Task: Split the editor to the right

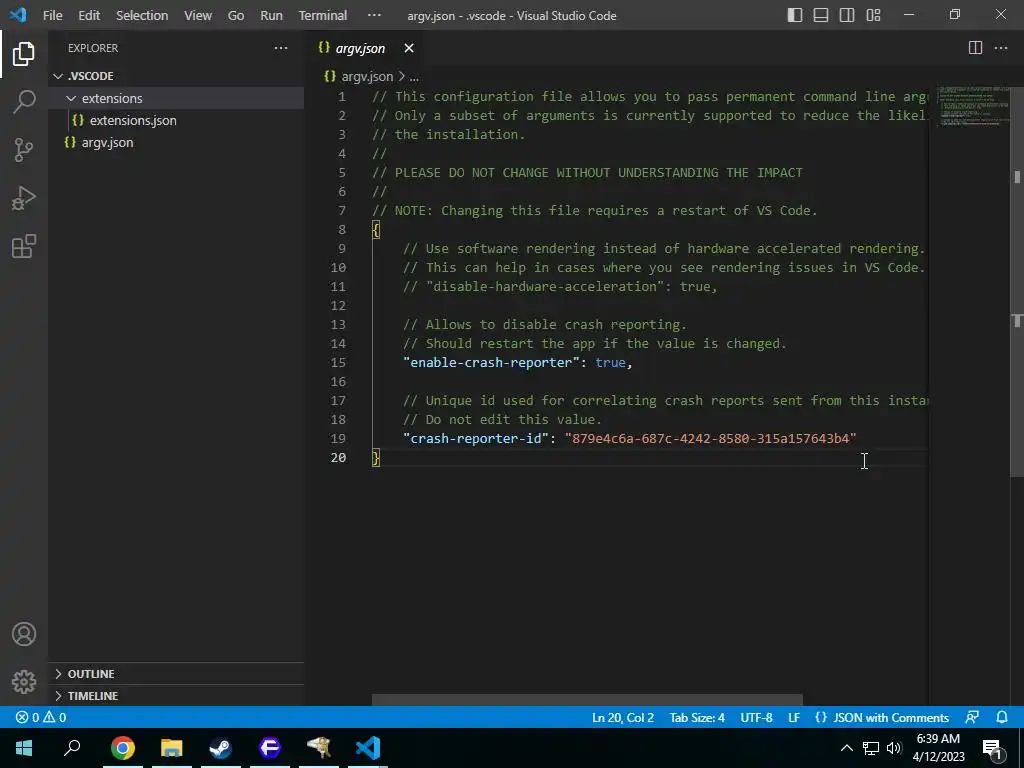Action: click(975, 48)
